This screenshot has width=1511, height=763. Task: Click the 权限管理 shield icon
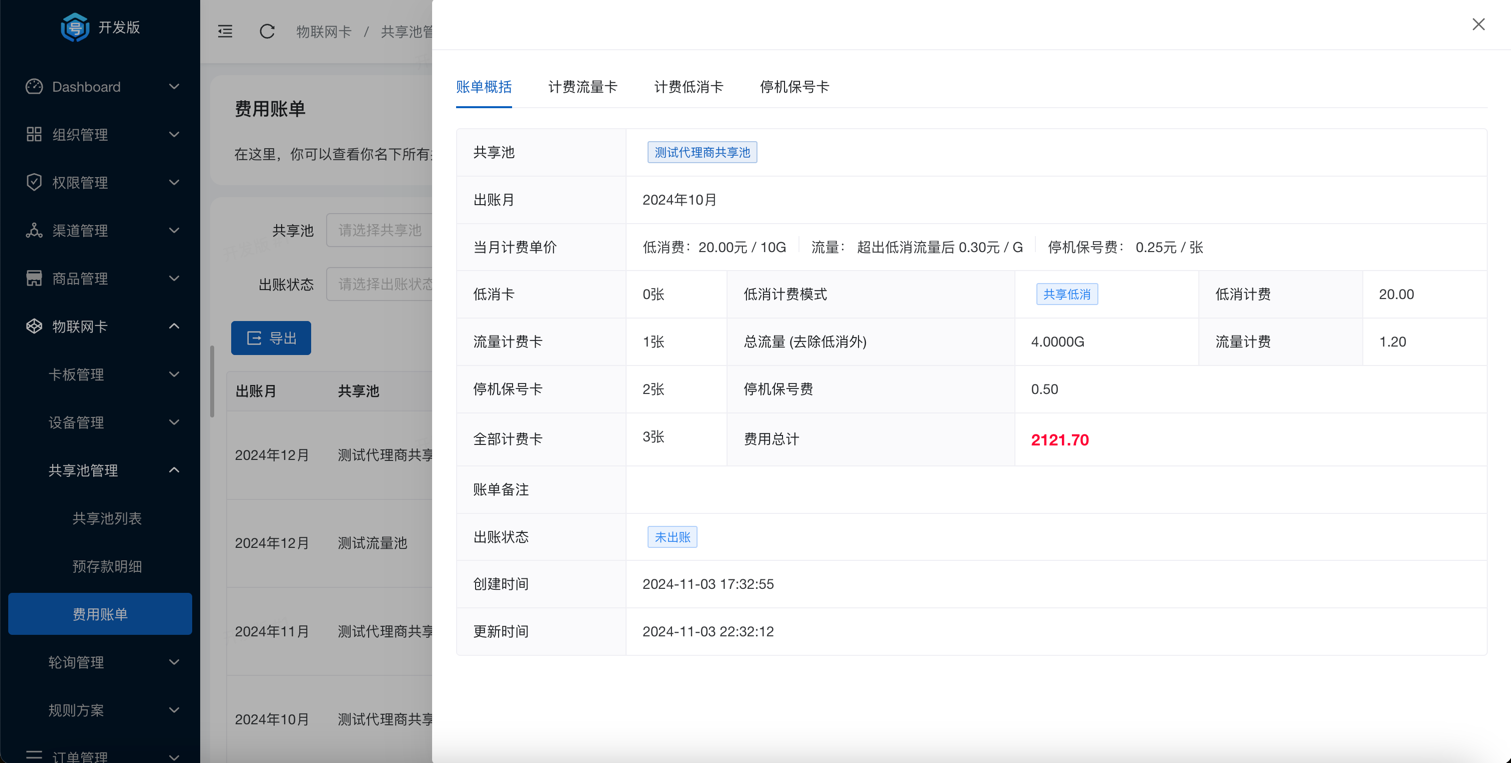point(34,182)
